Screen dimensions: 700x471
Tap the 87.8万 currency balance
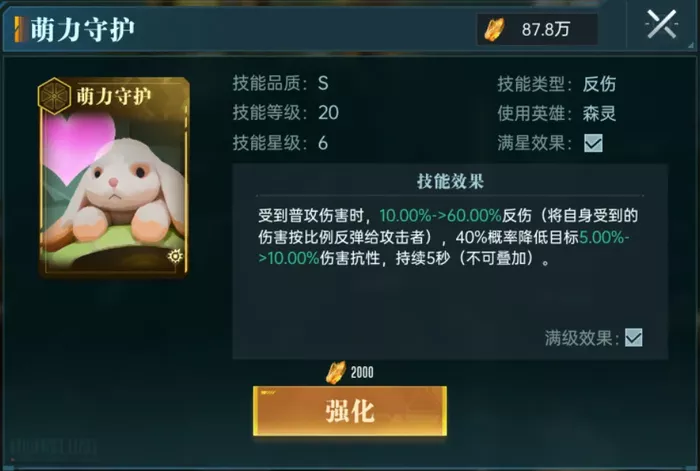pyautogui.click(x=546, y=29)
